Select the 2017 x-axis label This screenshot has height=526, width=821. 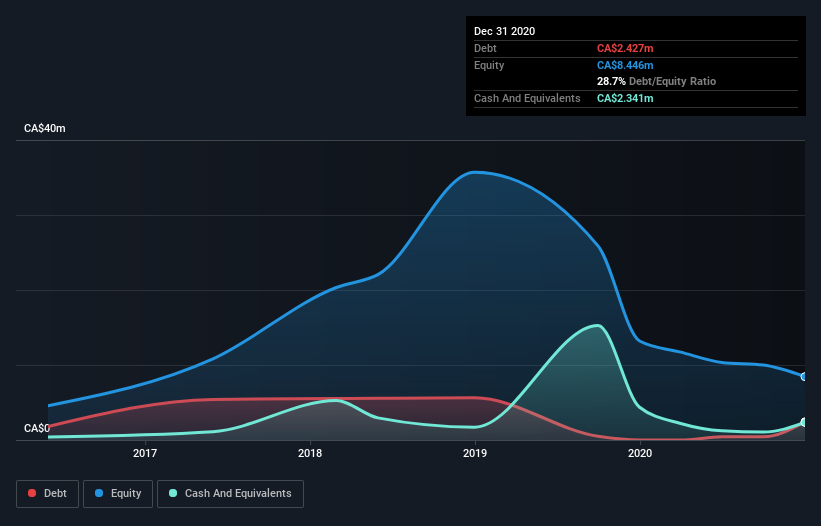145,453
